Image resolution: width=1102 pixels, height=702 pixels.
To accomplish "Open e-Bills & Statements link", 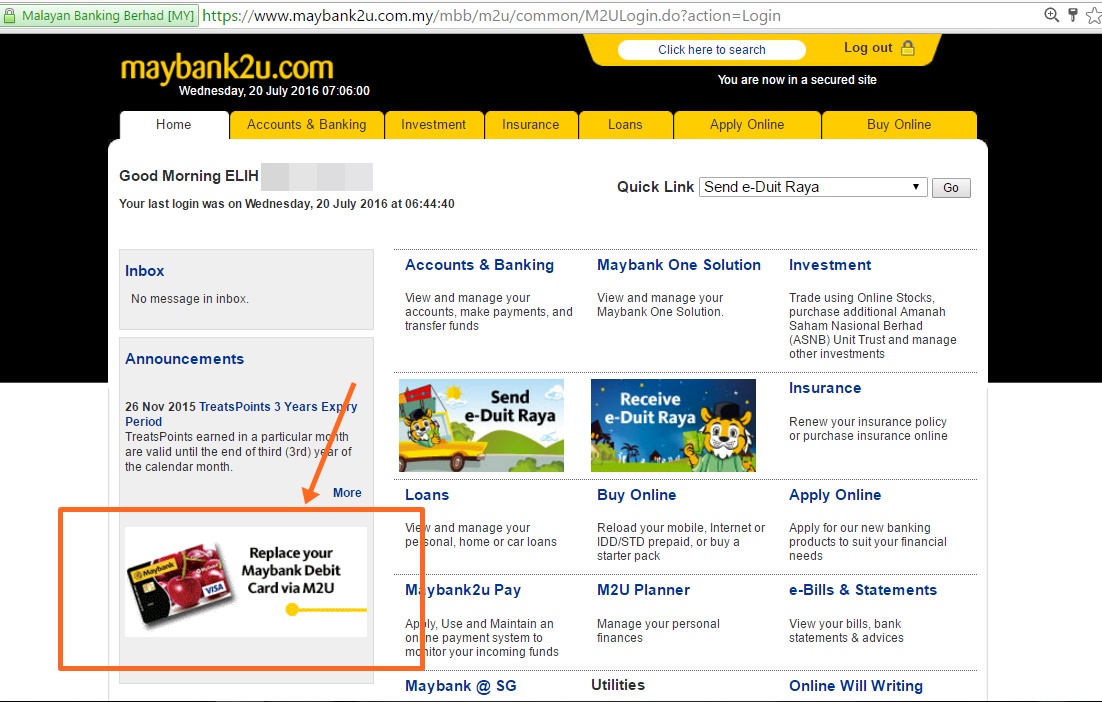I will (x=863, y=590).
